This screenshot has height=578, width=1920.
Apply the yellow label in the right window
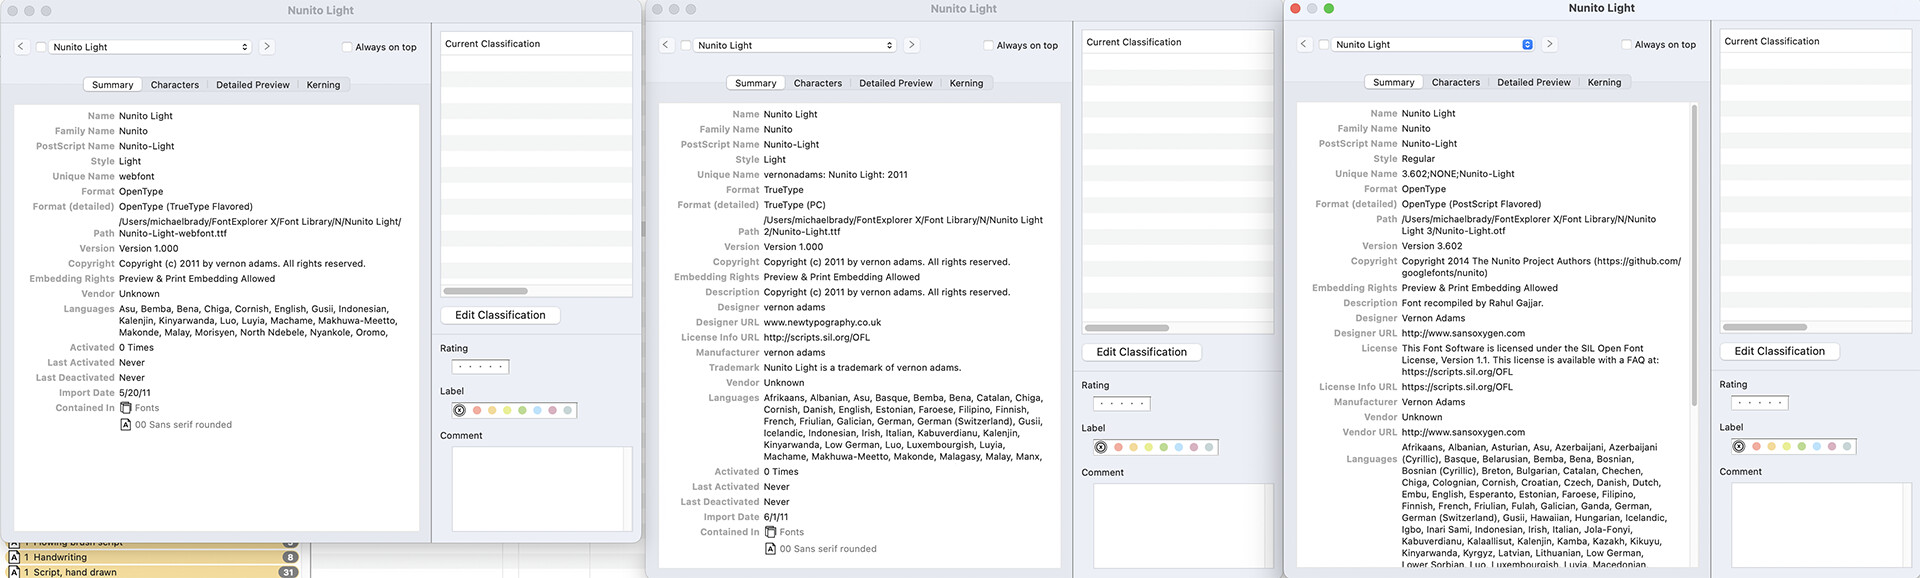[1786, 447]
